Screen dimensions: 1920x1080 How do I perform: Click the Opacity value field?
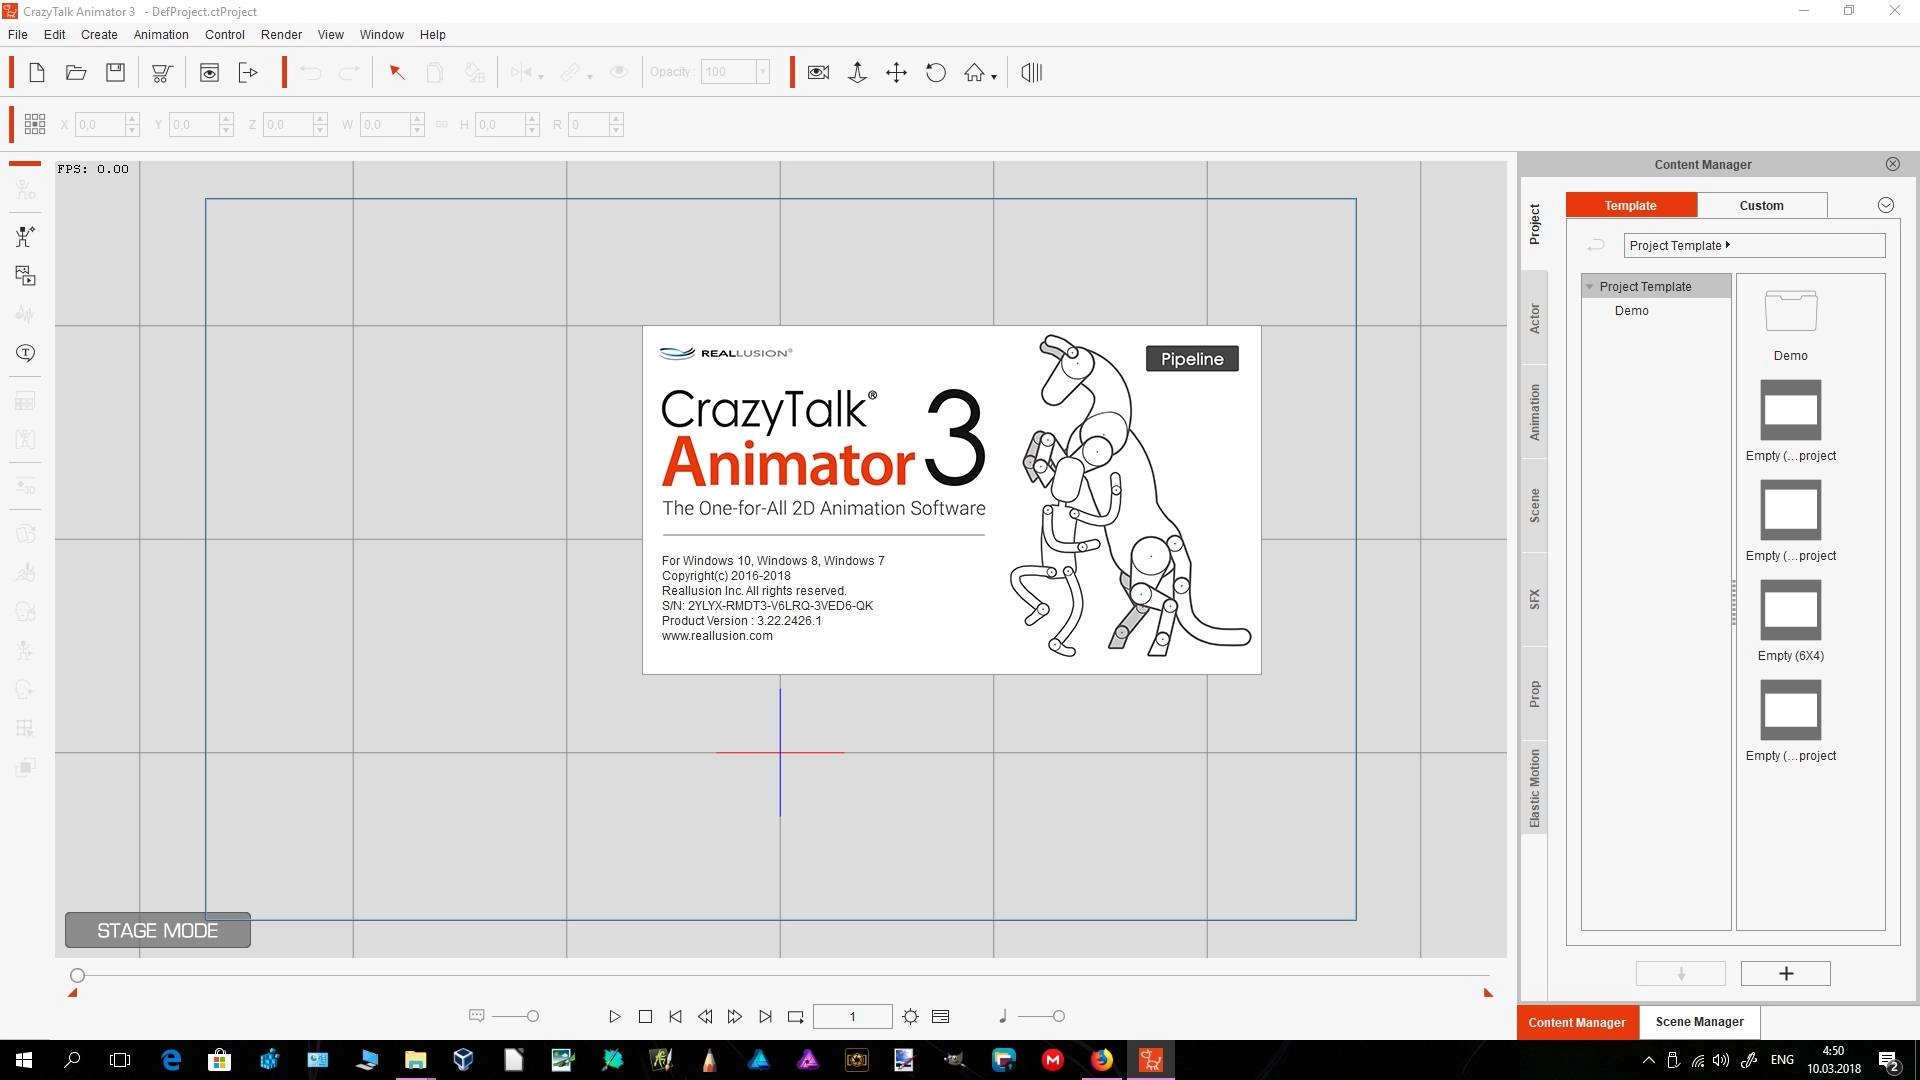click(727, 72)
